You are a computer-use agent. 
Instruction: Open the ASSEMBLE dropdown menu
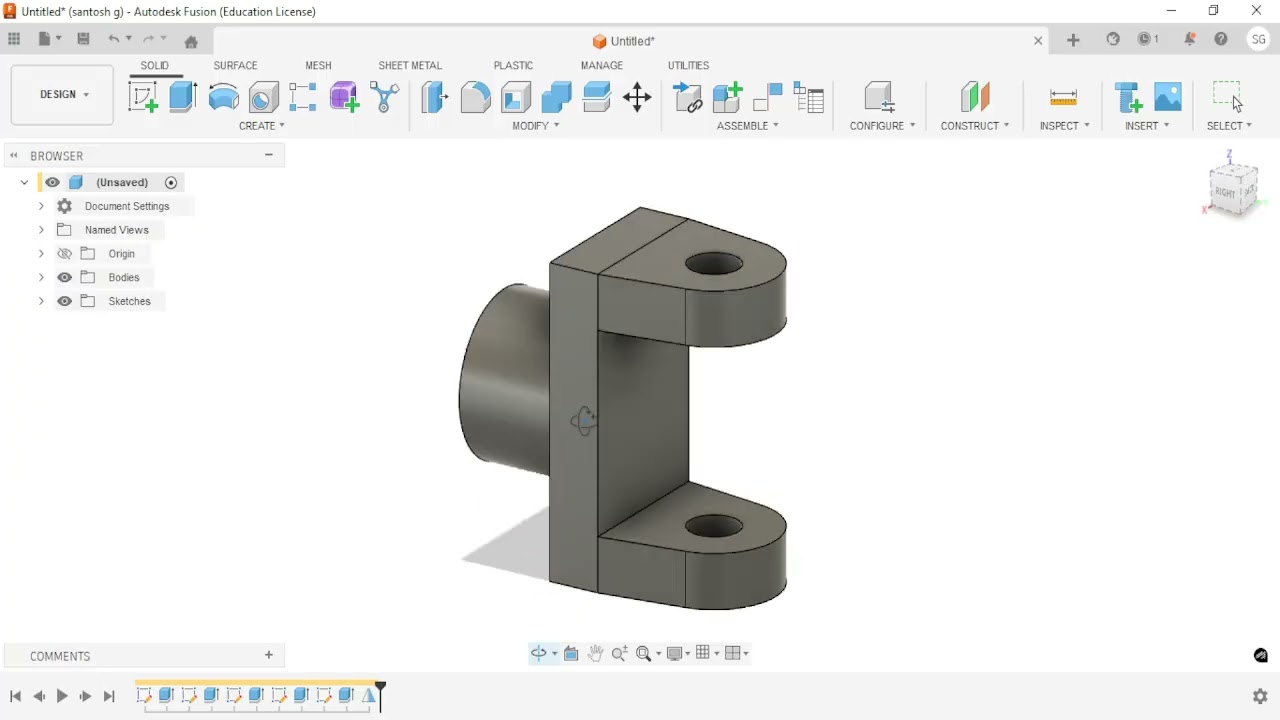pos(748,126)
